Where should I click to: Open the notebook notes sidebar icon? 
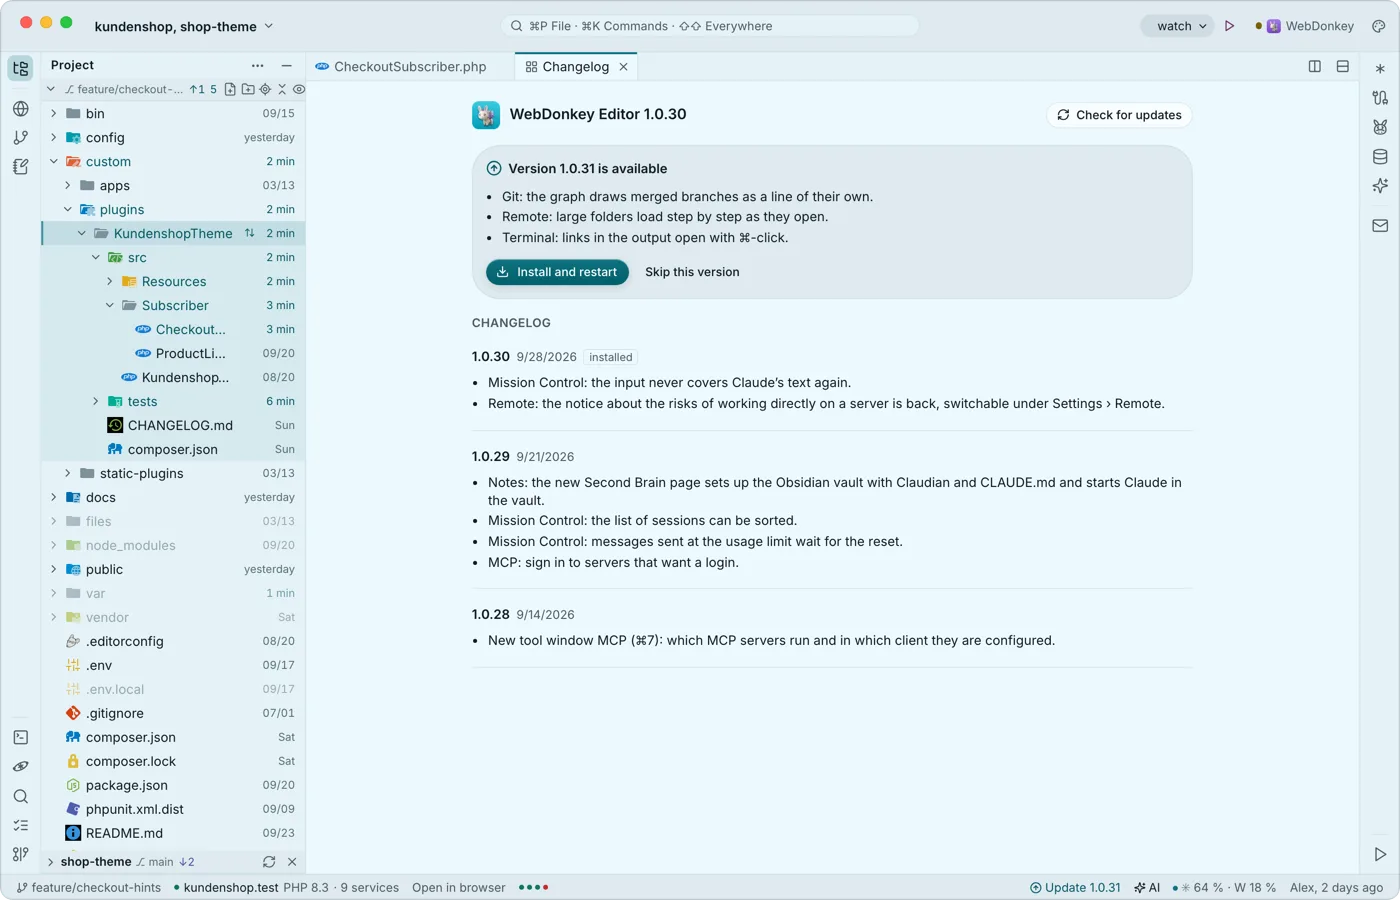coord(21,167)
